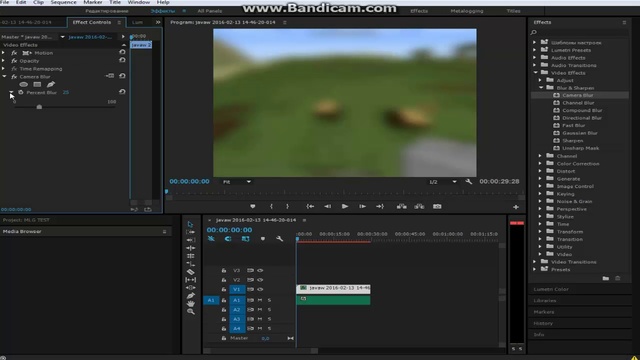Toggle V3 track output eye
Image resolution: width=640 pixels, height=360 pixels.
click(x=260, y=270)
